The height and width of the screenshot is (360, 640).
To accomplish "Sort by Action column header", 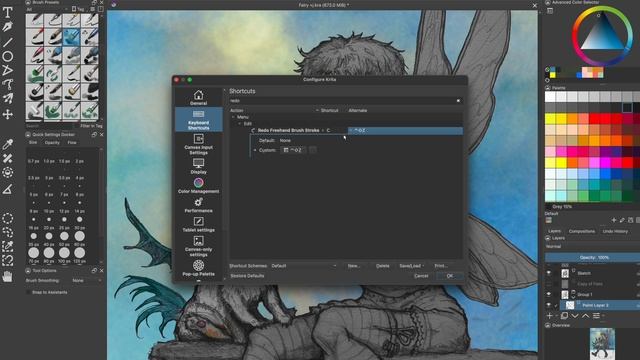I will 237,111.
